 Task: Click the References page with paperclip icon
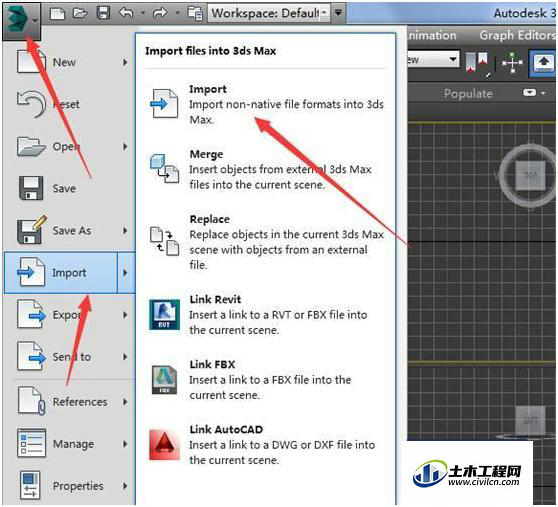pyautogui.click(x=32, y=401)
